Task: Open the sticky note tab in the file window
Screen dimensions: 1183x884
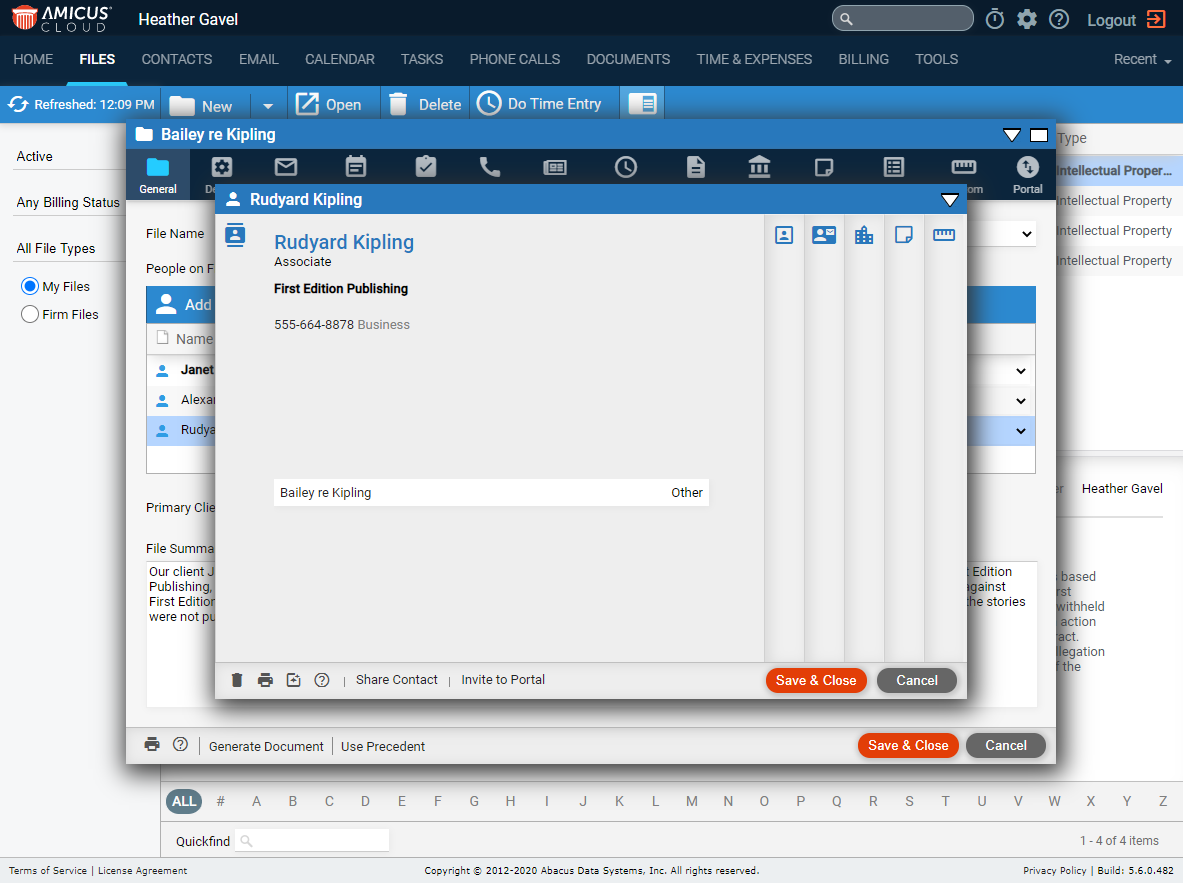Action: coord(824,167)
